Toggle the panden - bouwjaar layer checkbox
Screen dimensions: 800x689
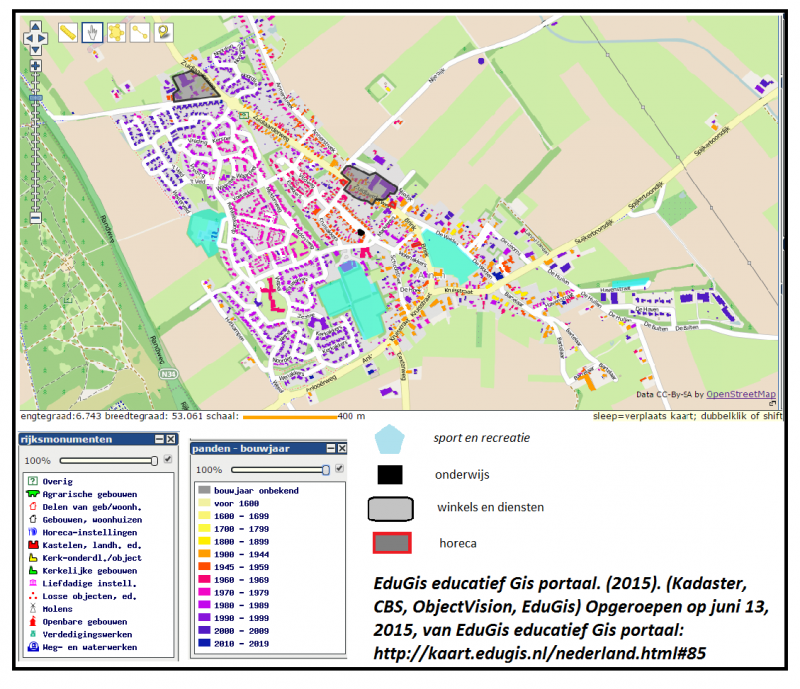(x=340, y=469)
